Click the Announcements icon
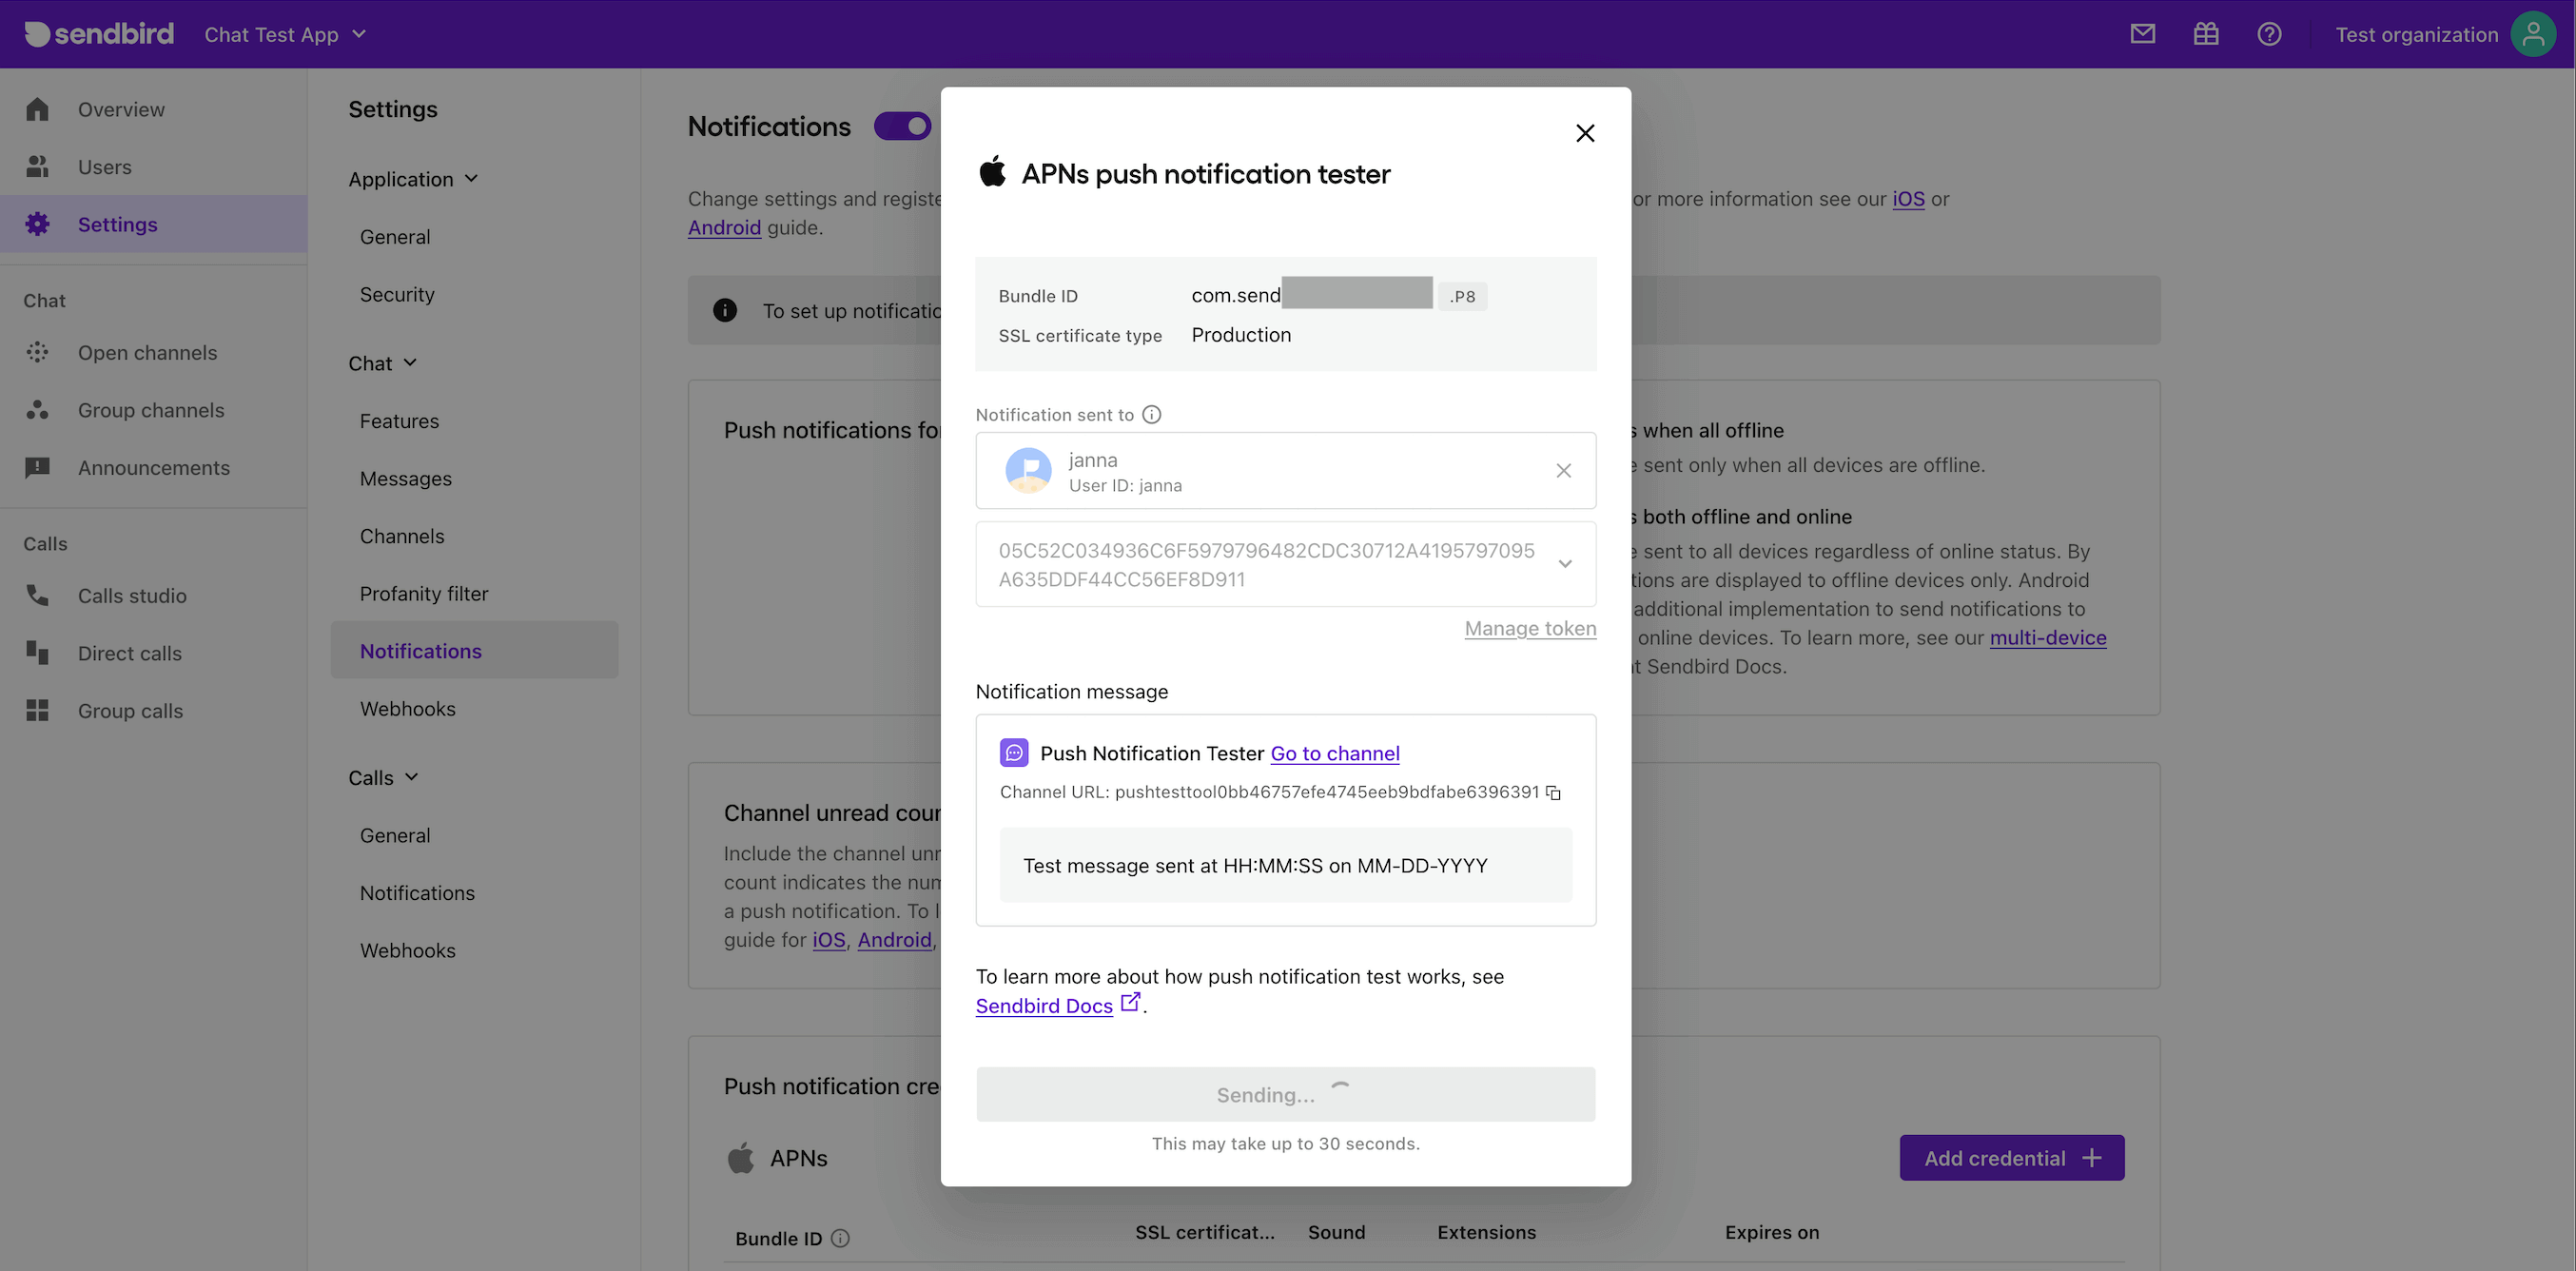2576x1271 pixels. [x=38, y=467]
